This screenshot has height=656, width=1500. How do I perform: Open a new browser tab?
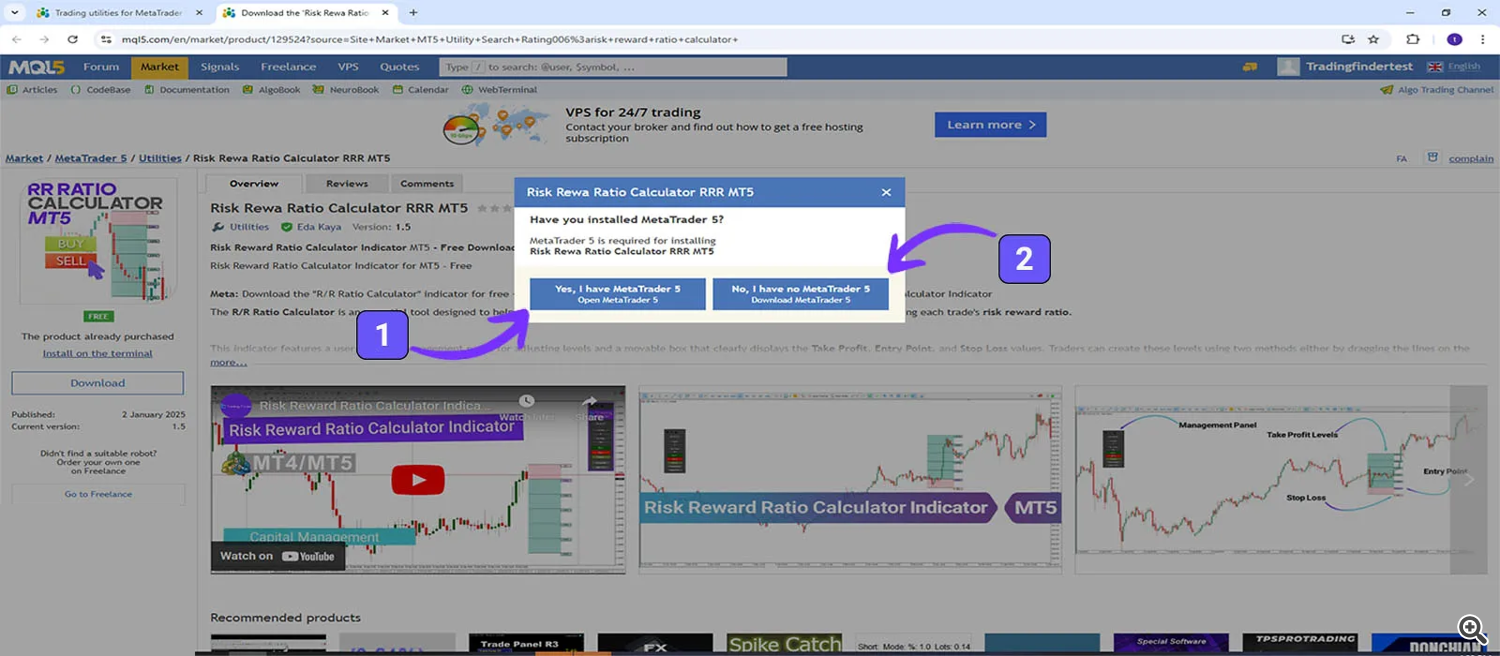coord(414,13)
